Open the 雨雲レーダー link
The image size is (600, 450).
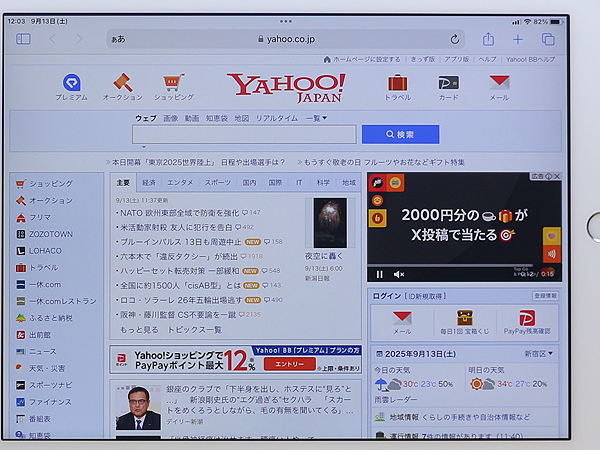(396, 399)
